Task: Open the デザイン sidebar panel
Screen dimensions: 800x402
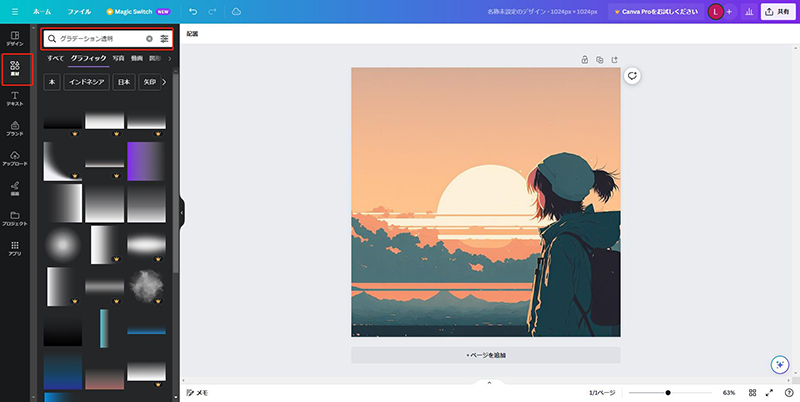Action: click(x=15, y=39)
